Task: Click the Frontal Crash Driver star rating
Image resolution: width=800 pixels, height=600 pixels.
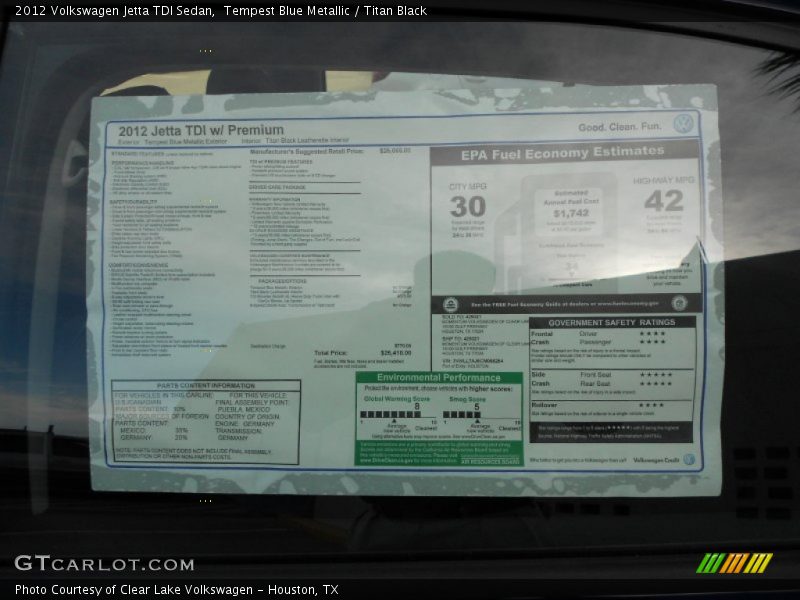Action: (651, 333)
